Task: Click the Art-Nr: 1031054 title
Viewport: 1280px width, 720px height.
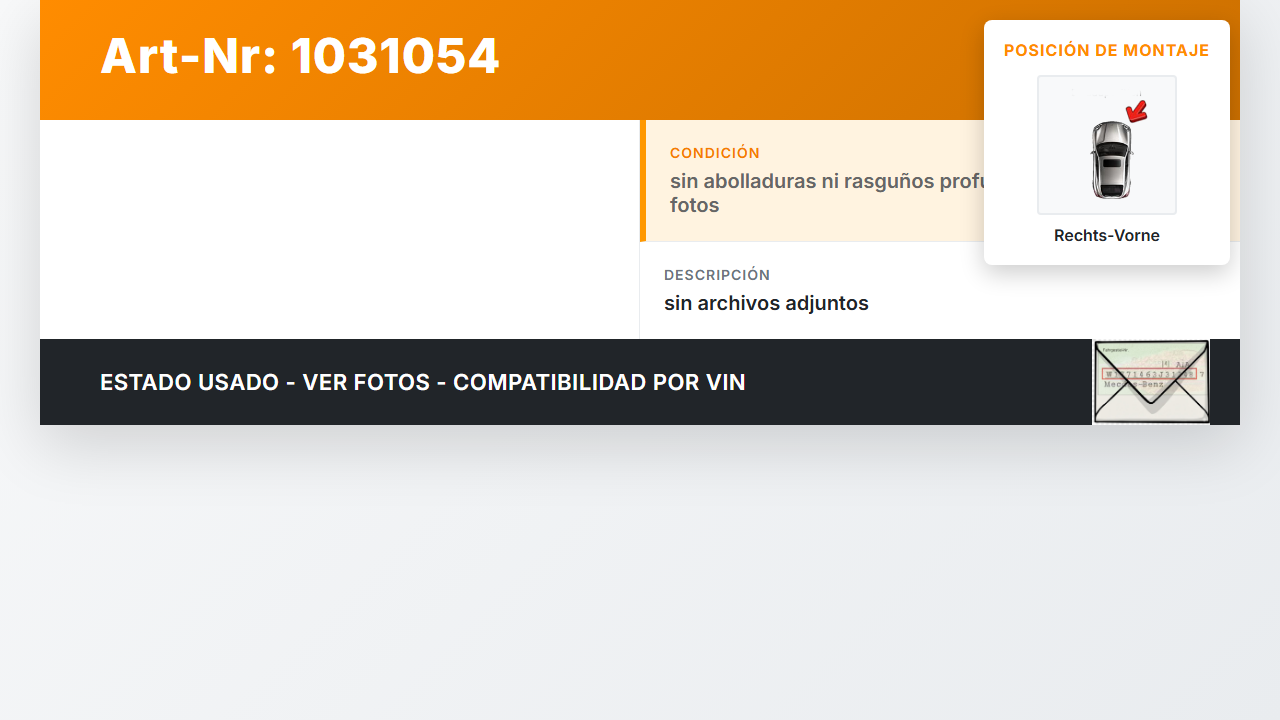Action: point(300,56)
